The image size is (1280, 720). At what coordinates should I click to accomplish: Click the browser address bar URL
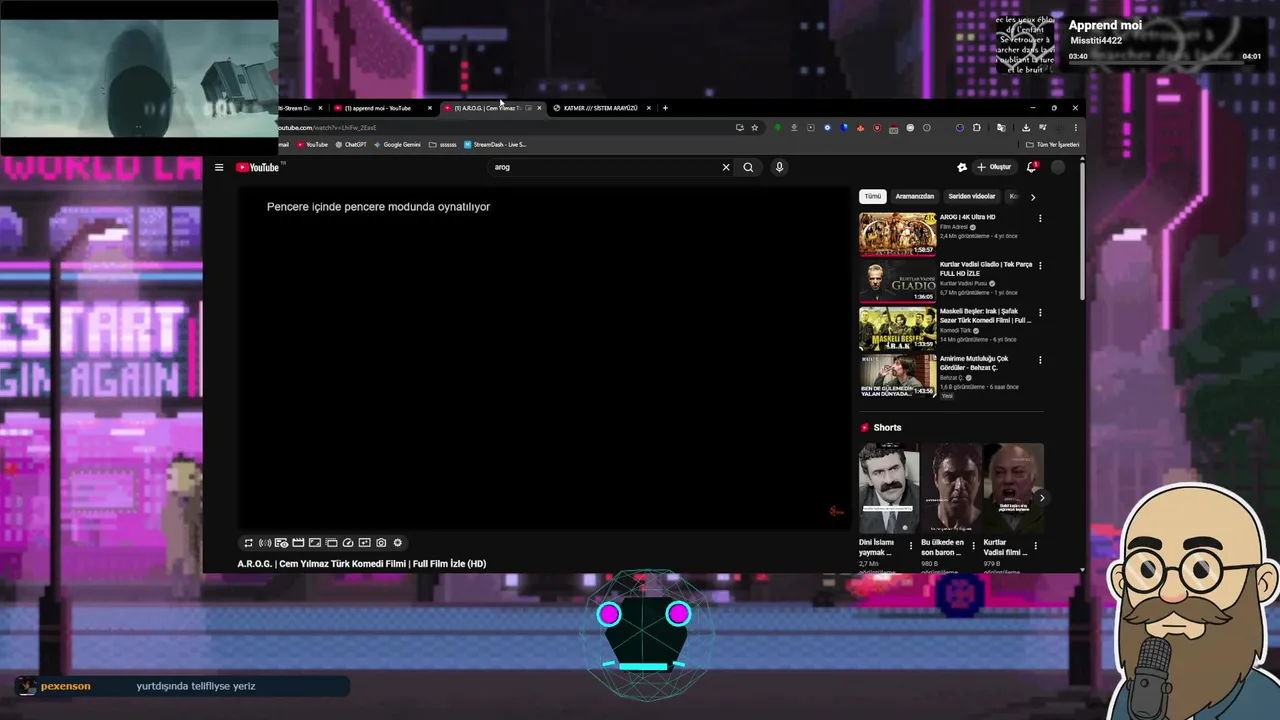pos(328,127)
